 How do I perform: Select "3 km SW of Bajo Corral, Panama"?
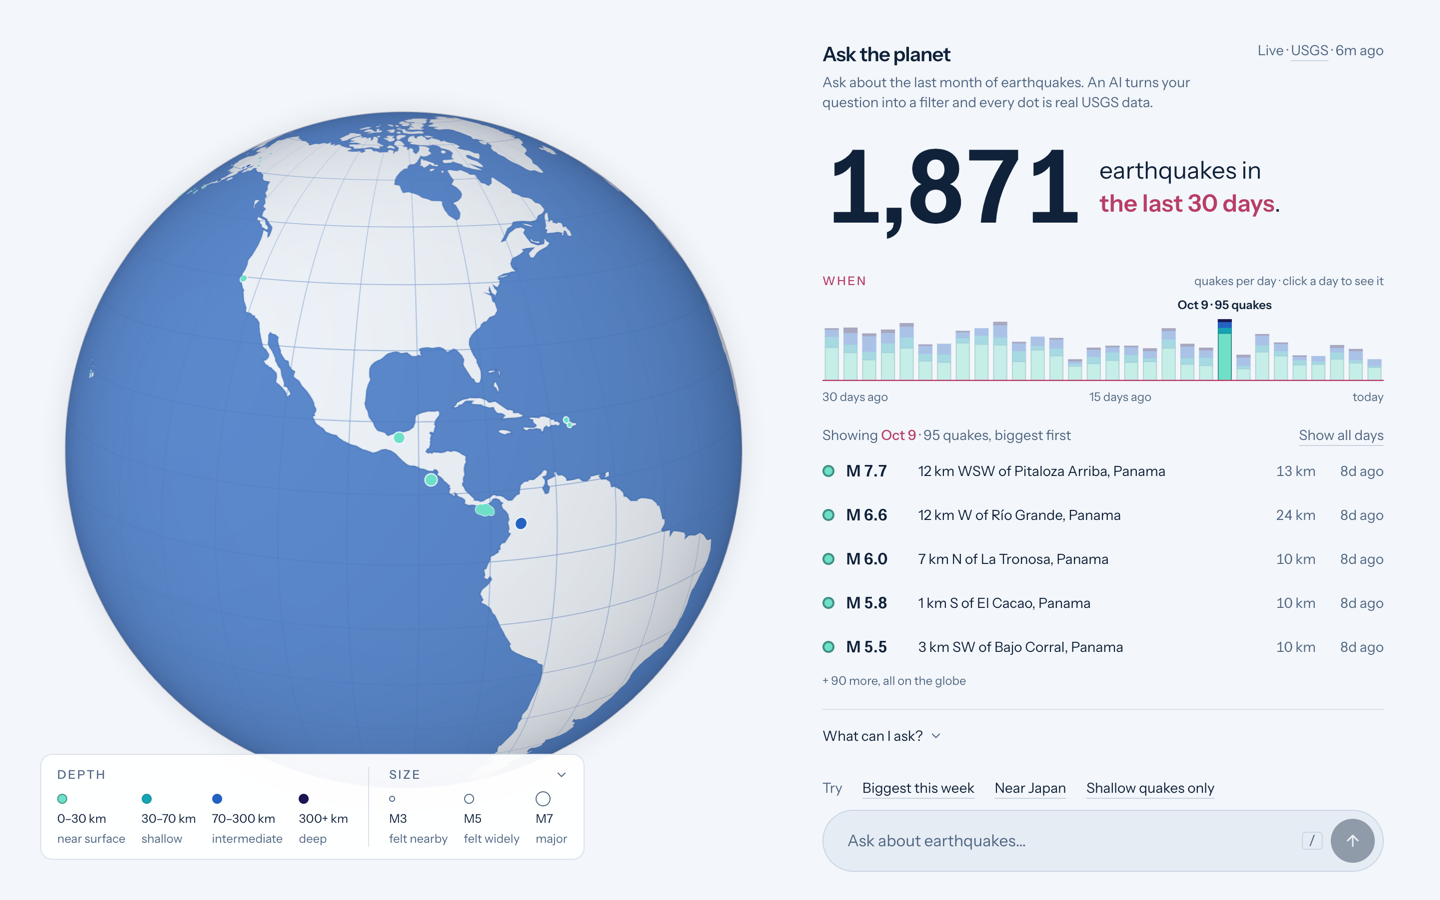pos(1020,647)
